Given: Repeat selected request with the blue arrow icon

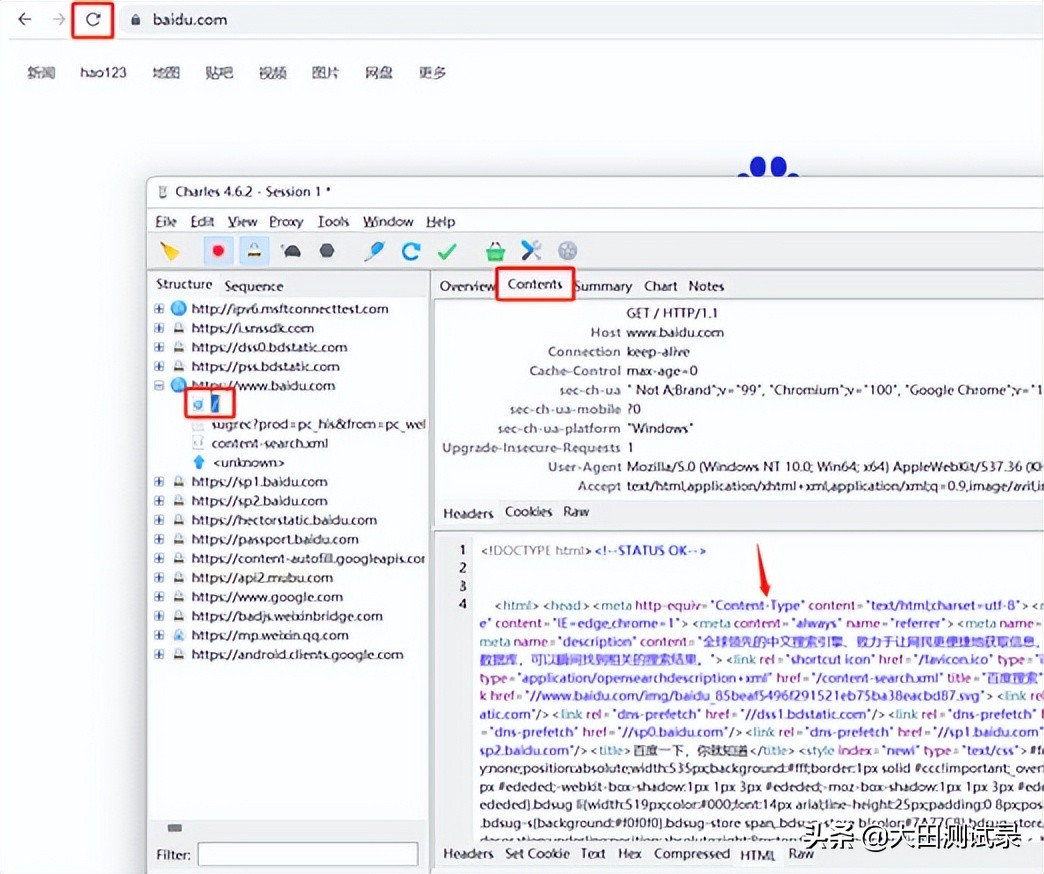Looking at the screenshot, I should point(411,251).
